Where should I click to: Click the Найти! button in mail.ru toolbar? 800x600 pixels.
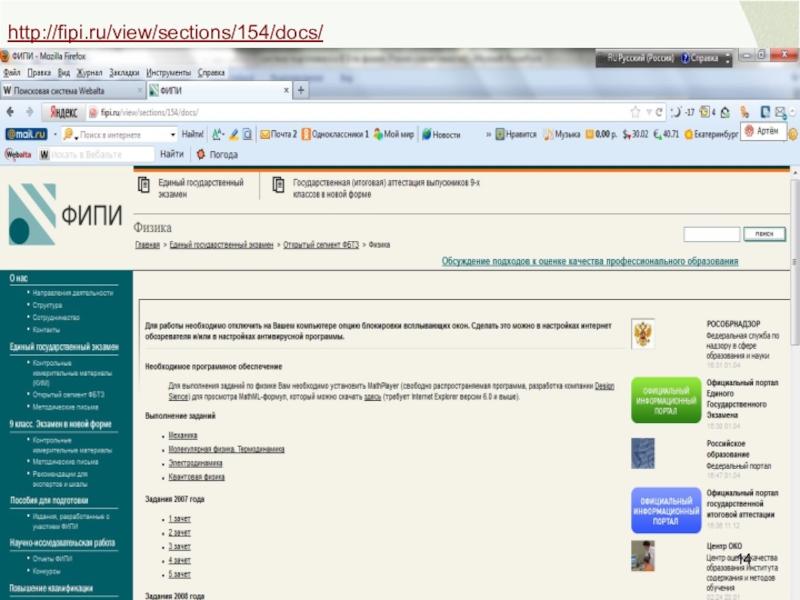pyautogui.click(x=192, y=134)
